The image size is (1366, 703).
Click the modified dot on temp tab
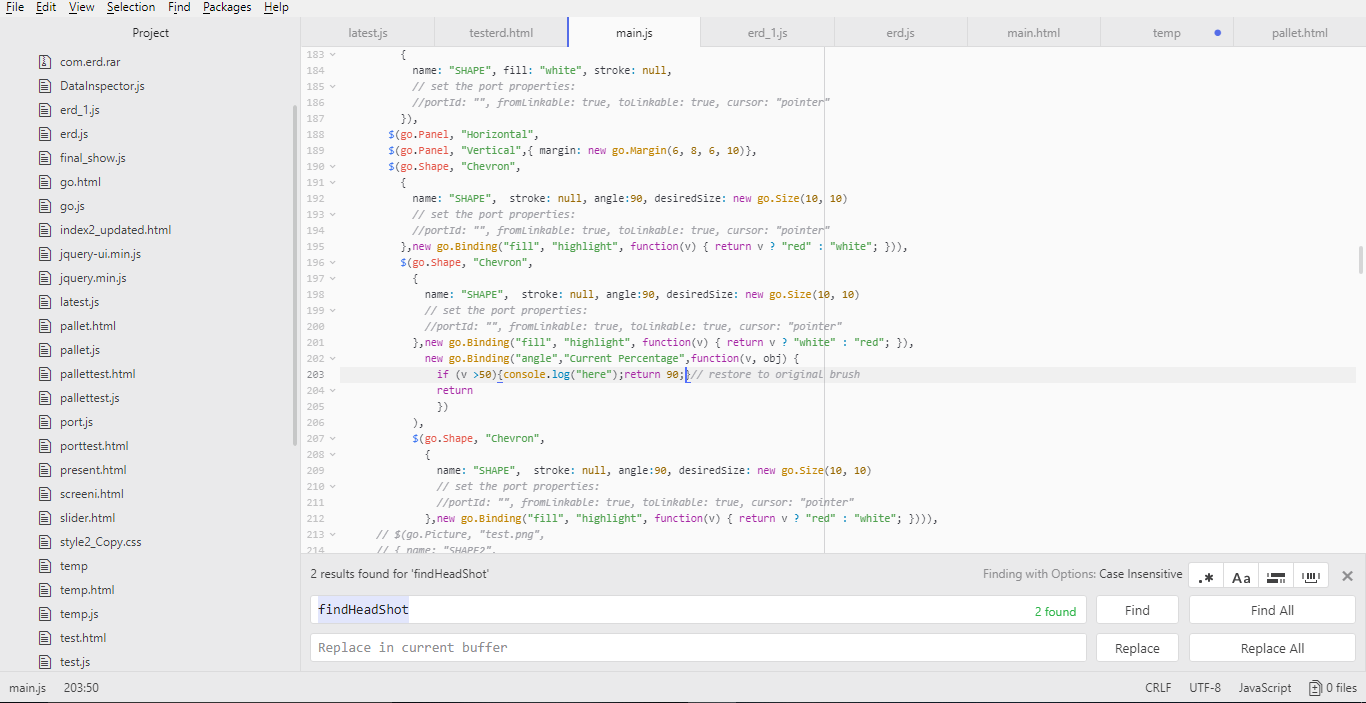click(1217, 33)
